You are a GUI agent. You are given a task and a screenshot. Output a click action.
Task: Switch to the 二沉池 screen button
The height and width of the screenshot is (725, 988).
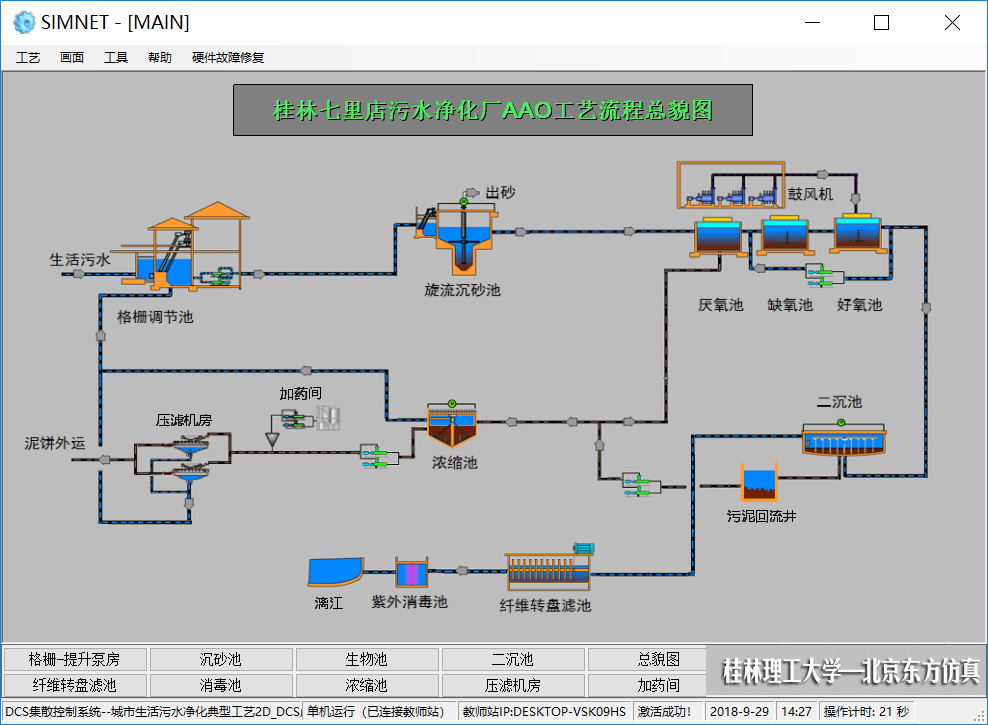click(513, 660)
